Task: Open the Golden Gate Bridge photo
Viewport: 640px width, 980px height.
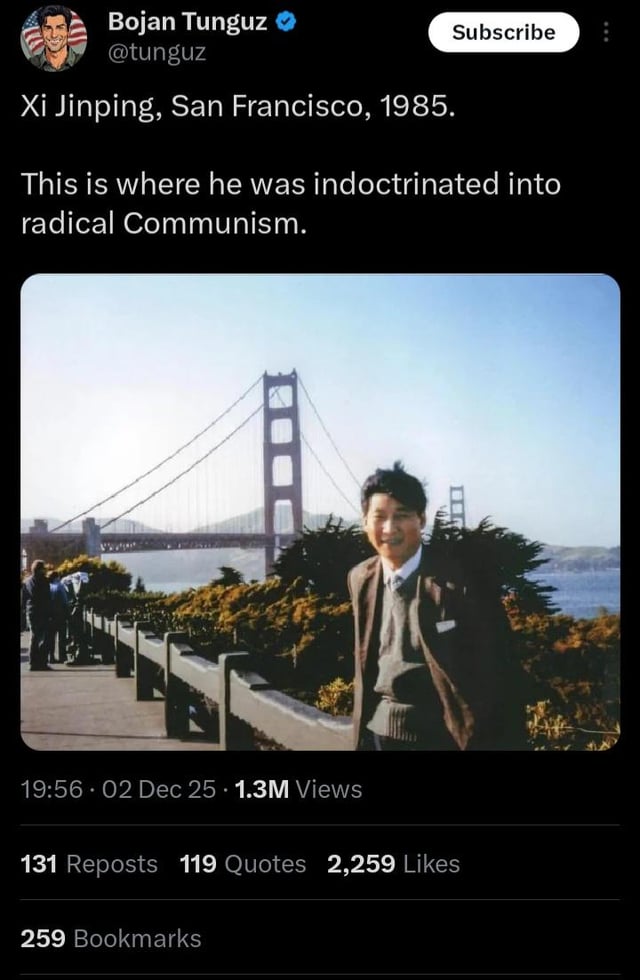Action: point(320,512)
